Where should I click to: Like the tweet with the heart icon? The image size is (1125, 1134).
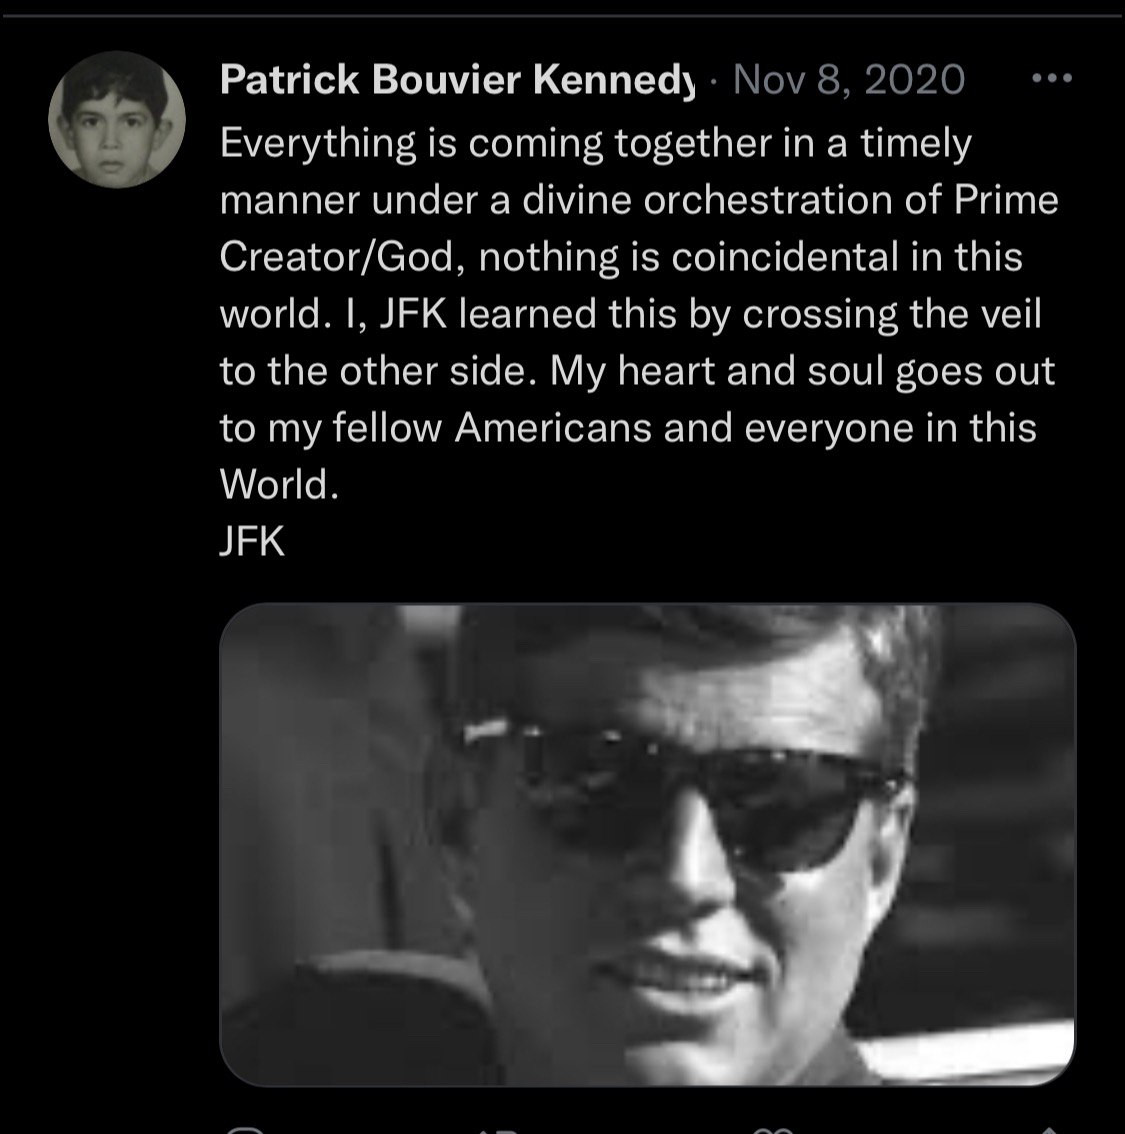click(x=769, y=1128)
